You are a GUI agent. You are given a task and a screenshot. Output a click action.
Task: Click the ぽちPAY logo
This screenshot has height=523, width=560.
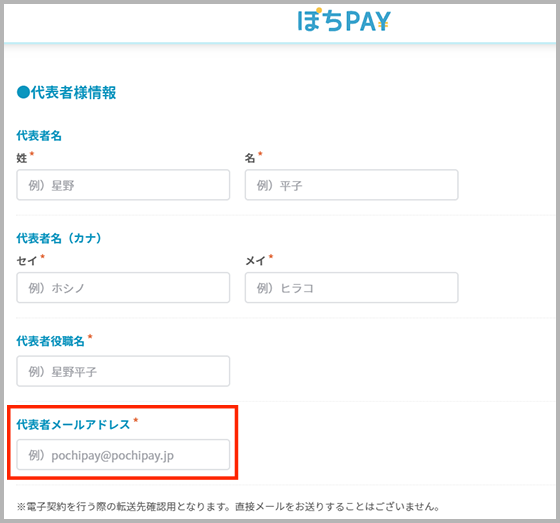click(x=344, y=20)
